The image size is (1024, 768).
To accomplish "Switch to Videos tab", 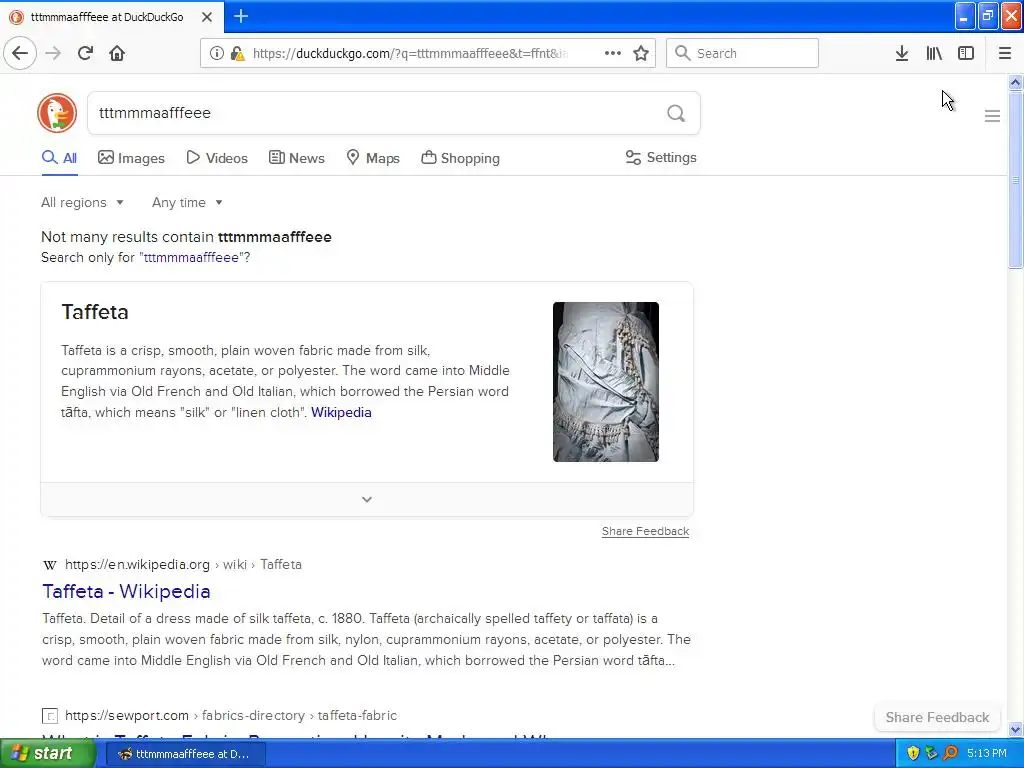I will coord(217,158).
